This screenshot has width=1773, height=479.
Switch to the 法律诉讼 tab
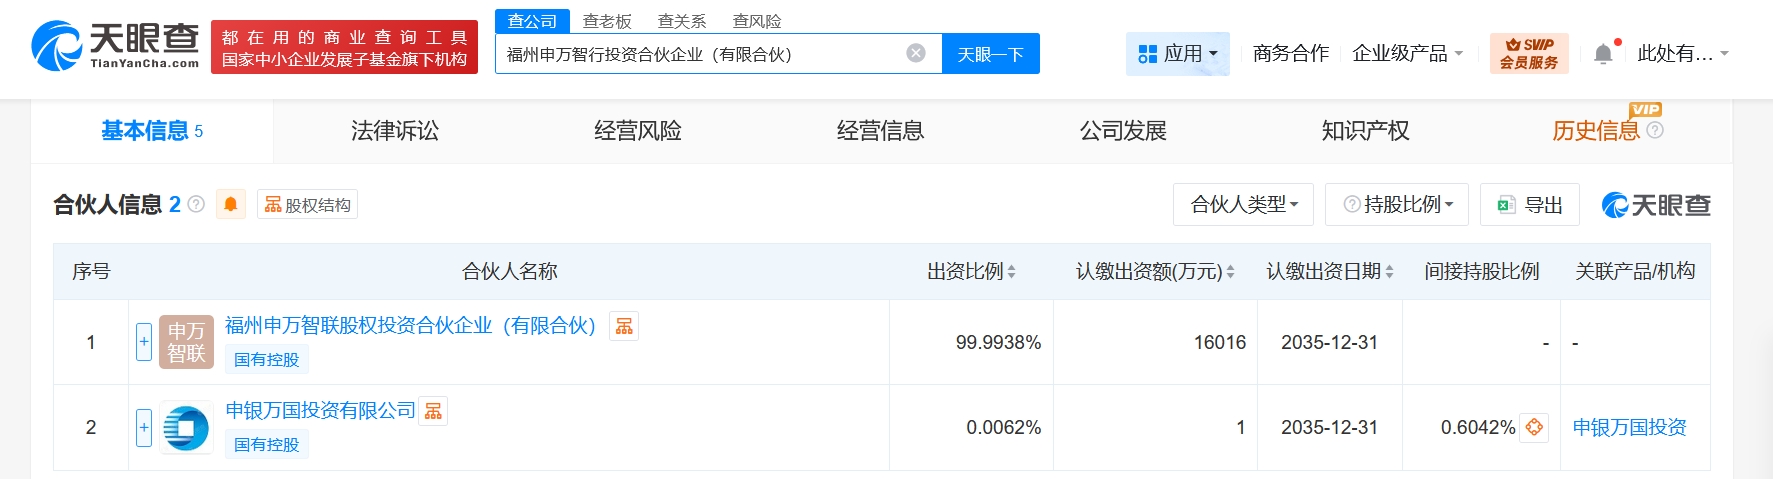click(x=395, y=131)
